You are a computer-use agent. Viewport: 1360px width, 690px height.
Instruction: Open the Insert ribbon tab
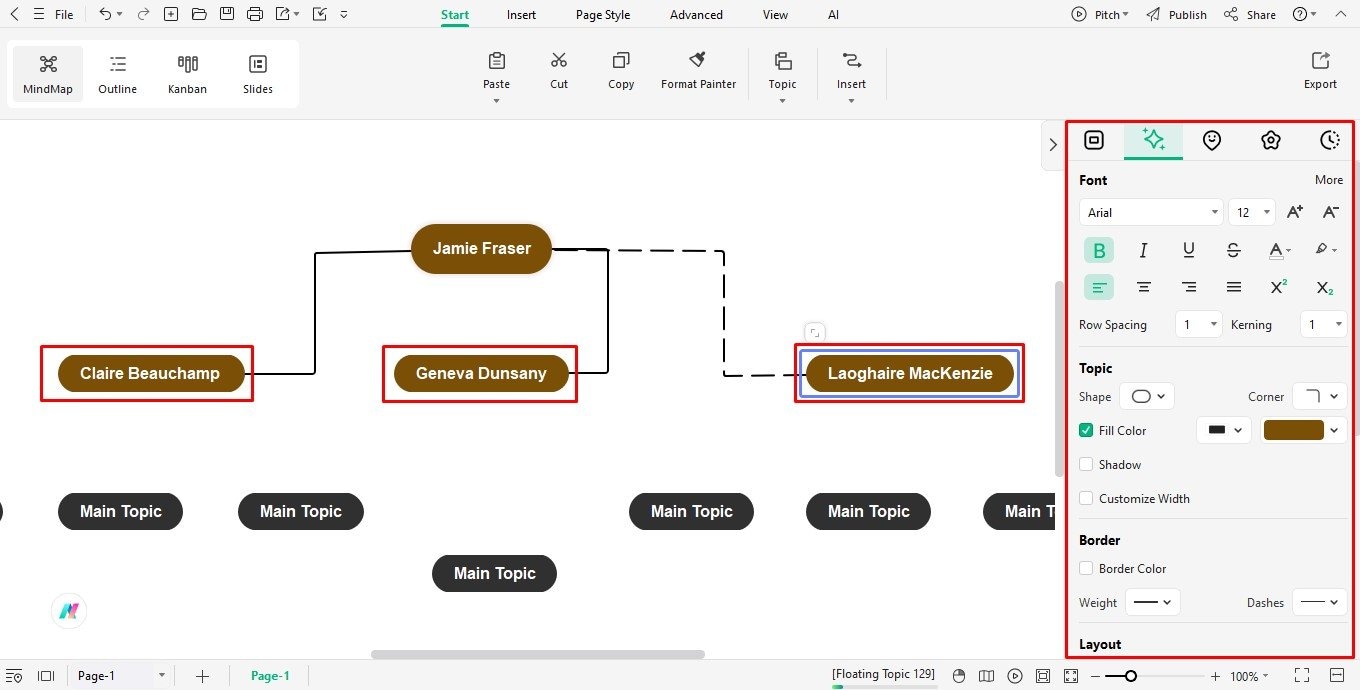click(521, 15)
